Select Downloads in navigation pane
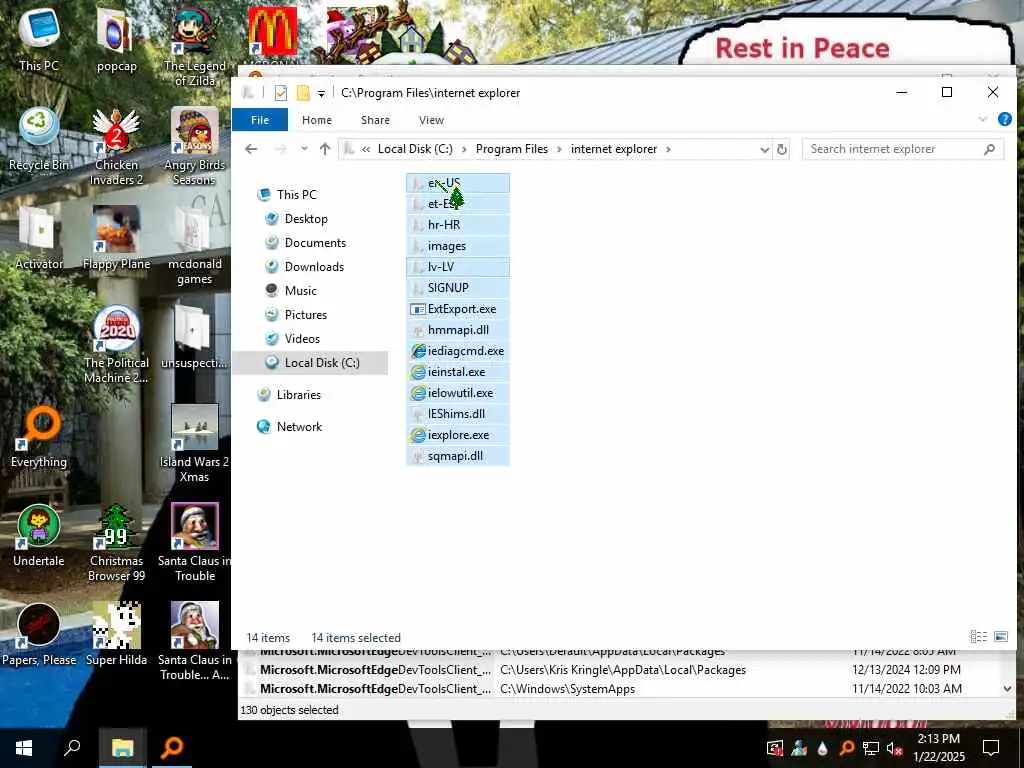 coord(314,266)
